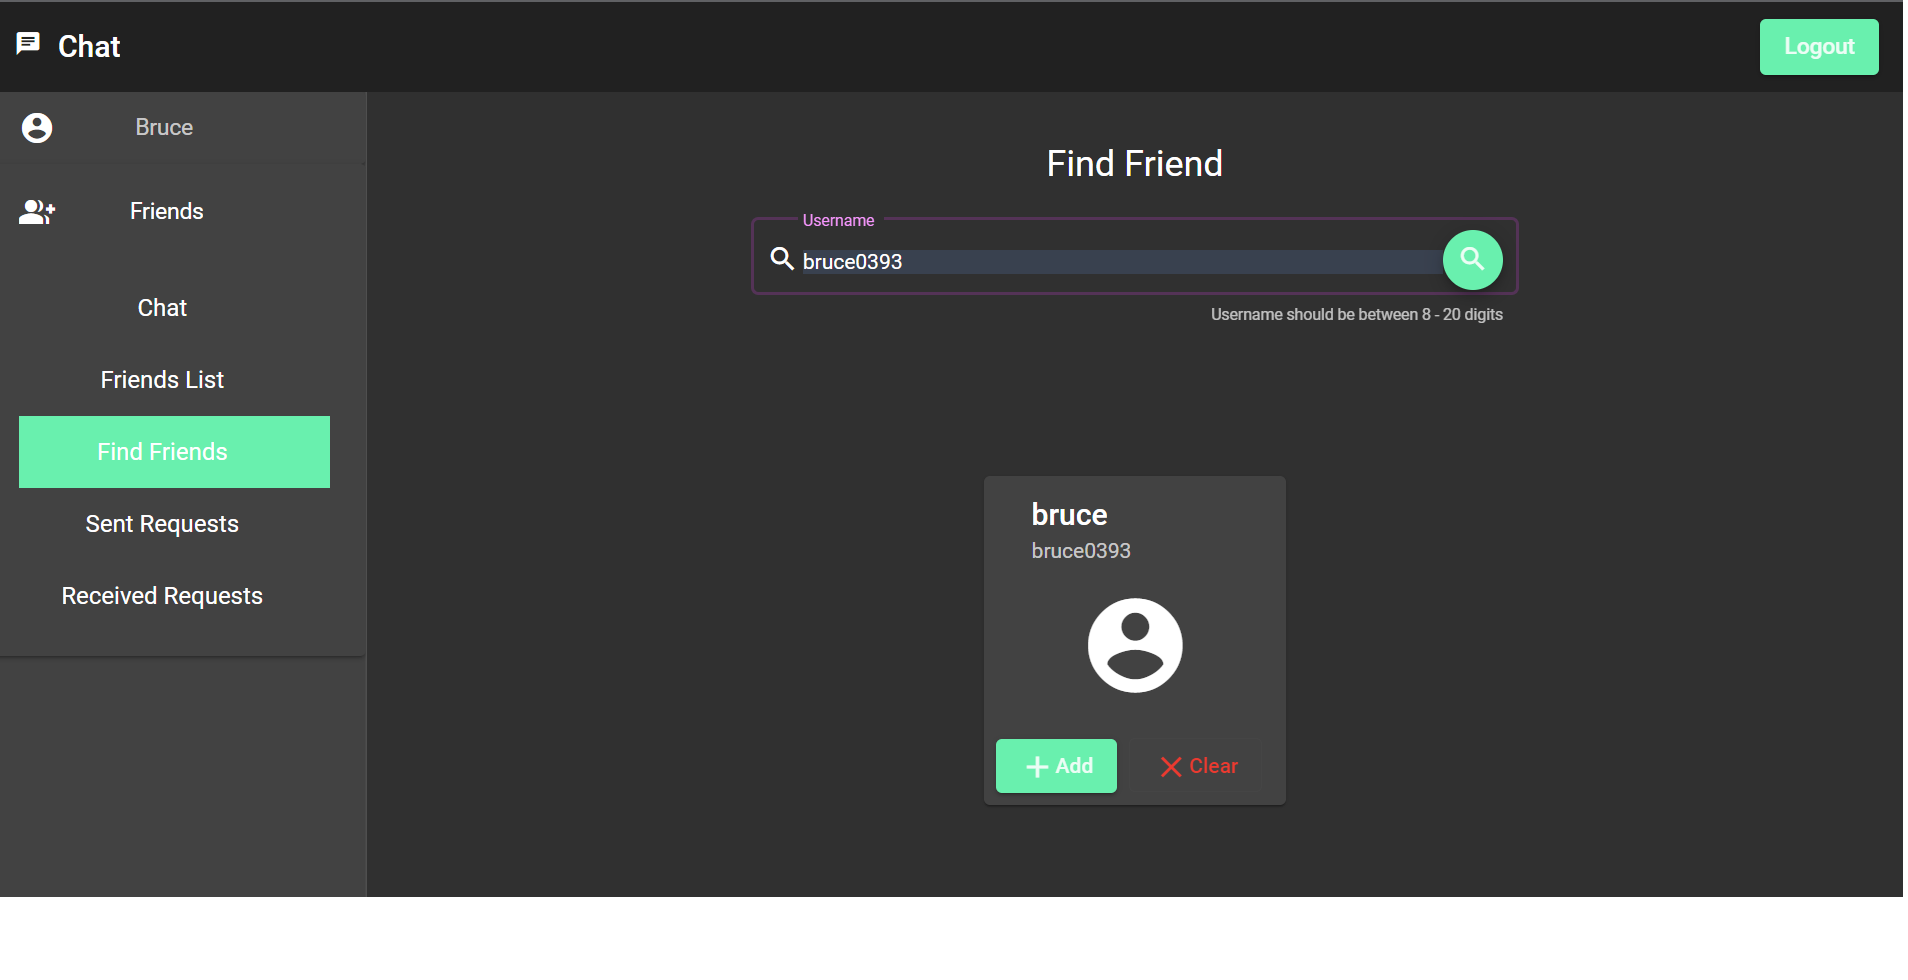Click Bruce's profile avatar icon in the sidebar
Screen dimensions: 1908x980
click(x=36, y=128)
